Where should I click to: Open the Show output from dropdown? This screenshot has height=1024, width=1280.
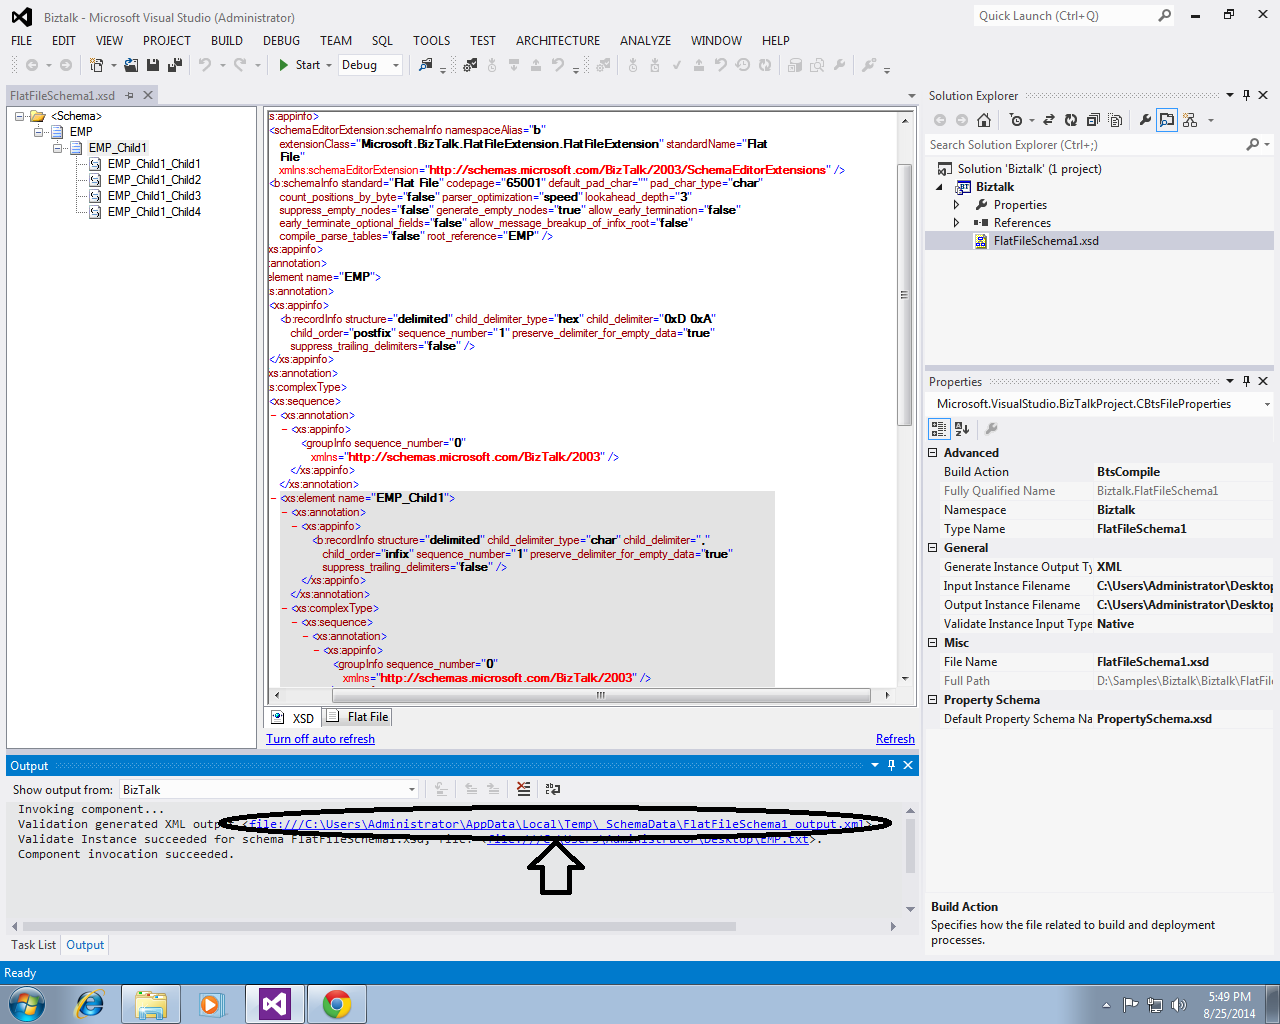411,789
